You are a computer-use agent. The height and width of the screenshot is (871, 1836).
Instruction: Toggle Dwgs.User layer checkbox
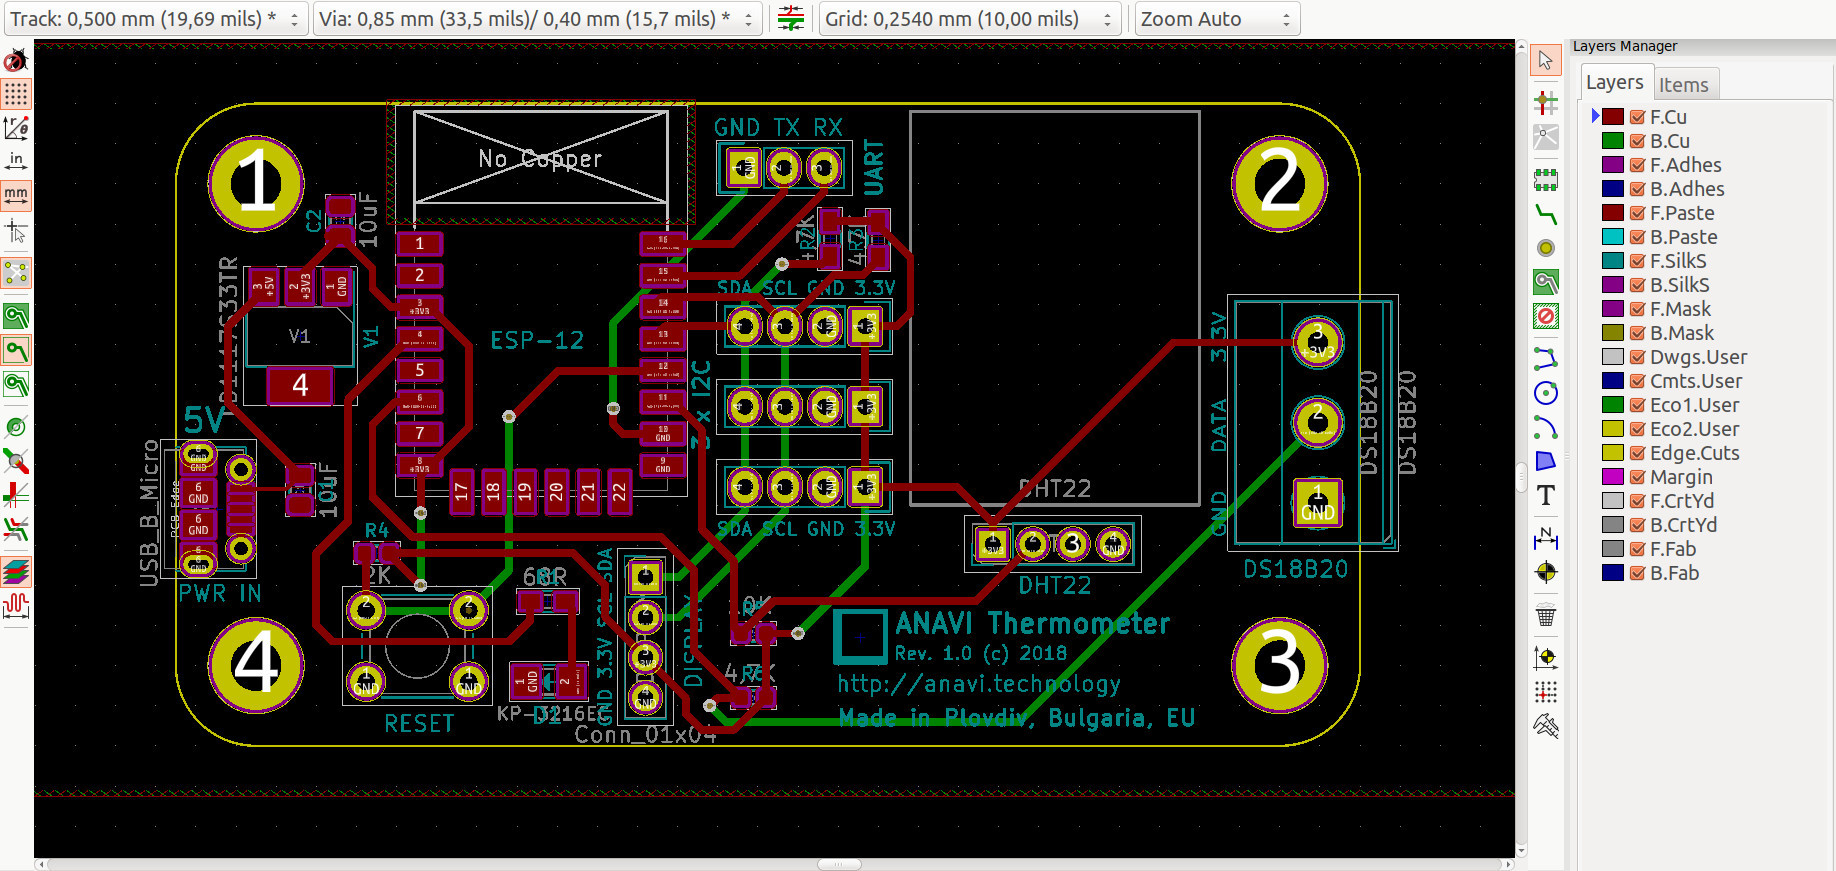[x=1638, y=357]
